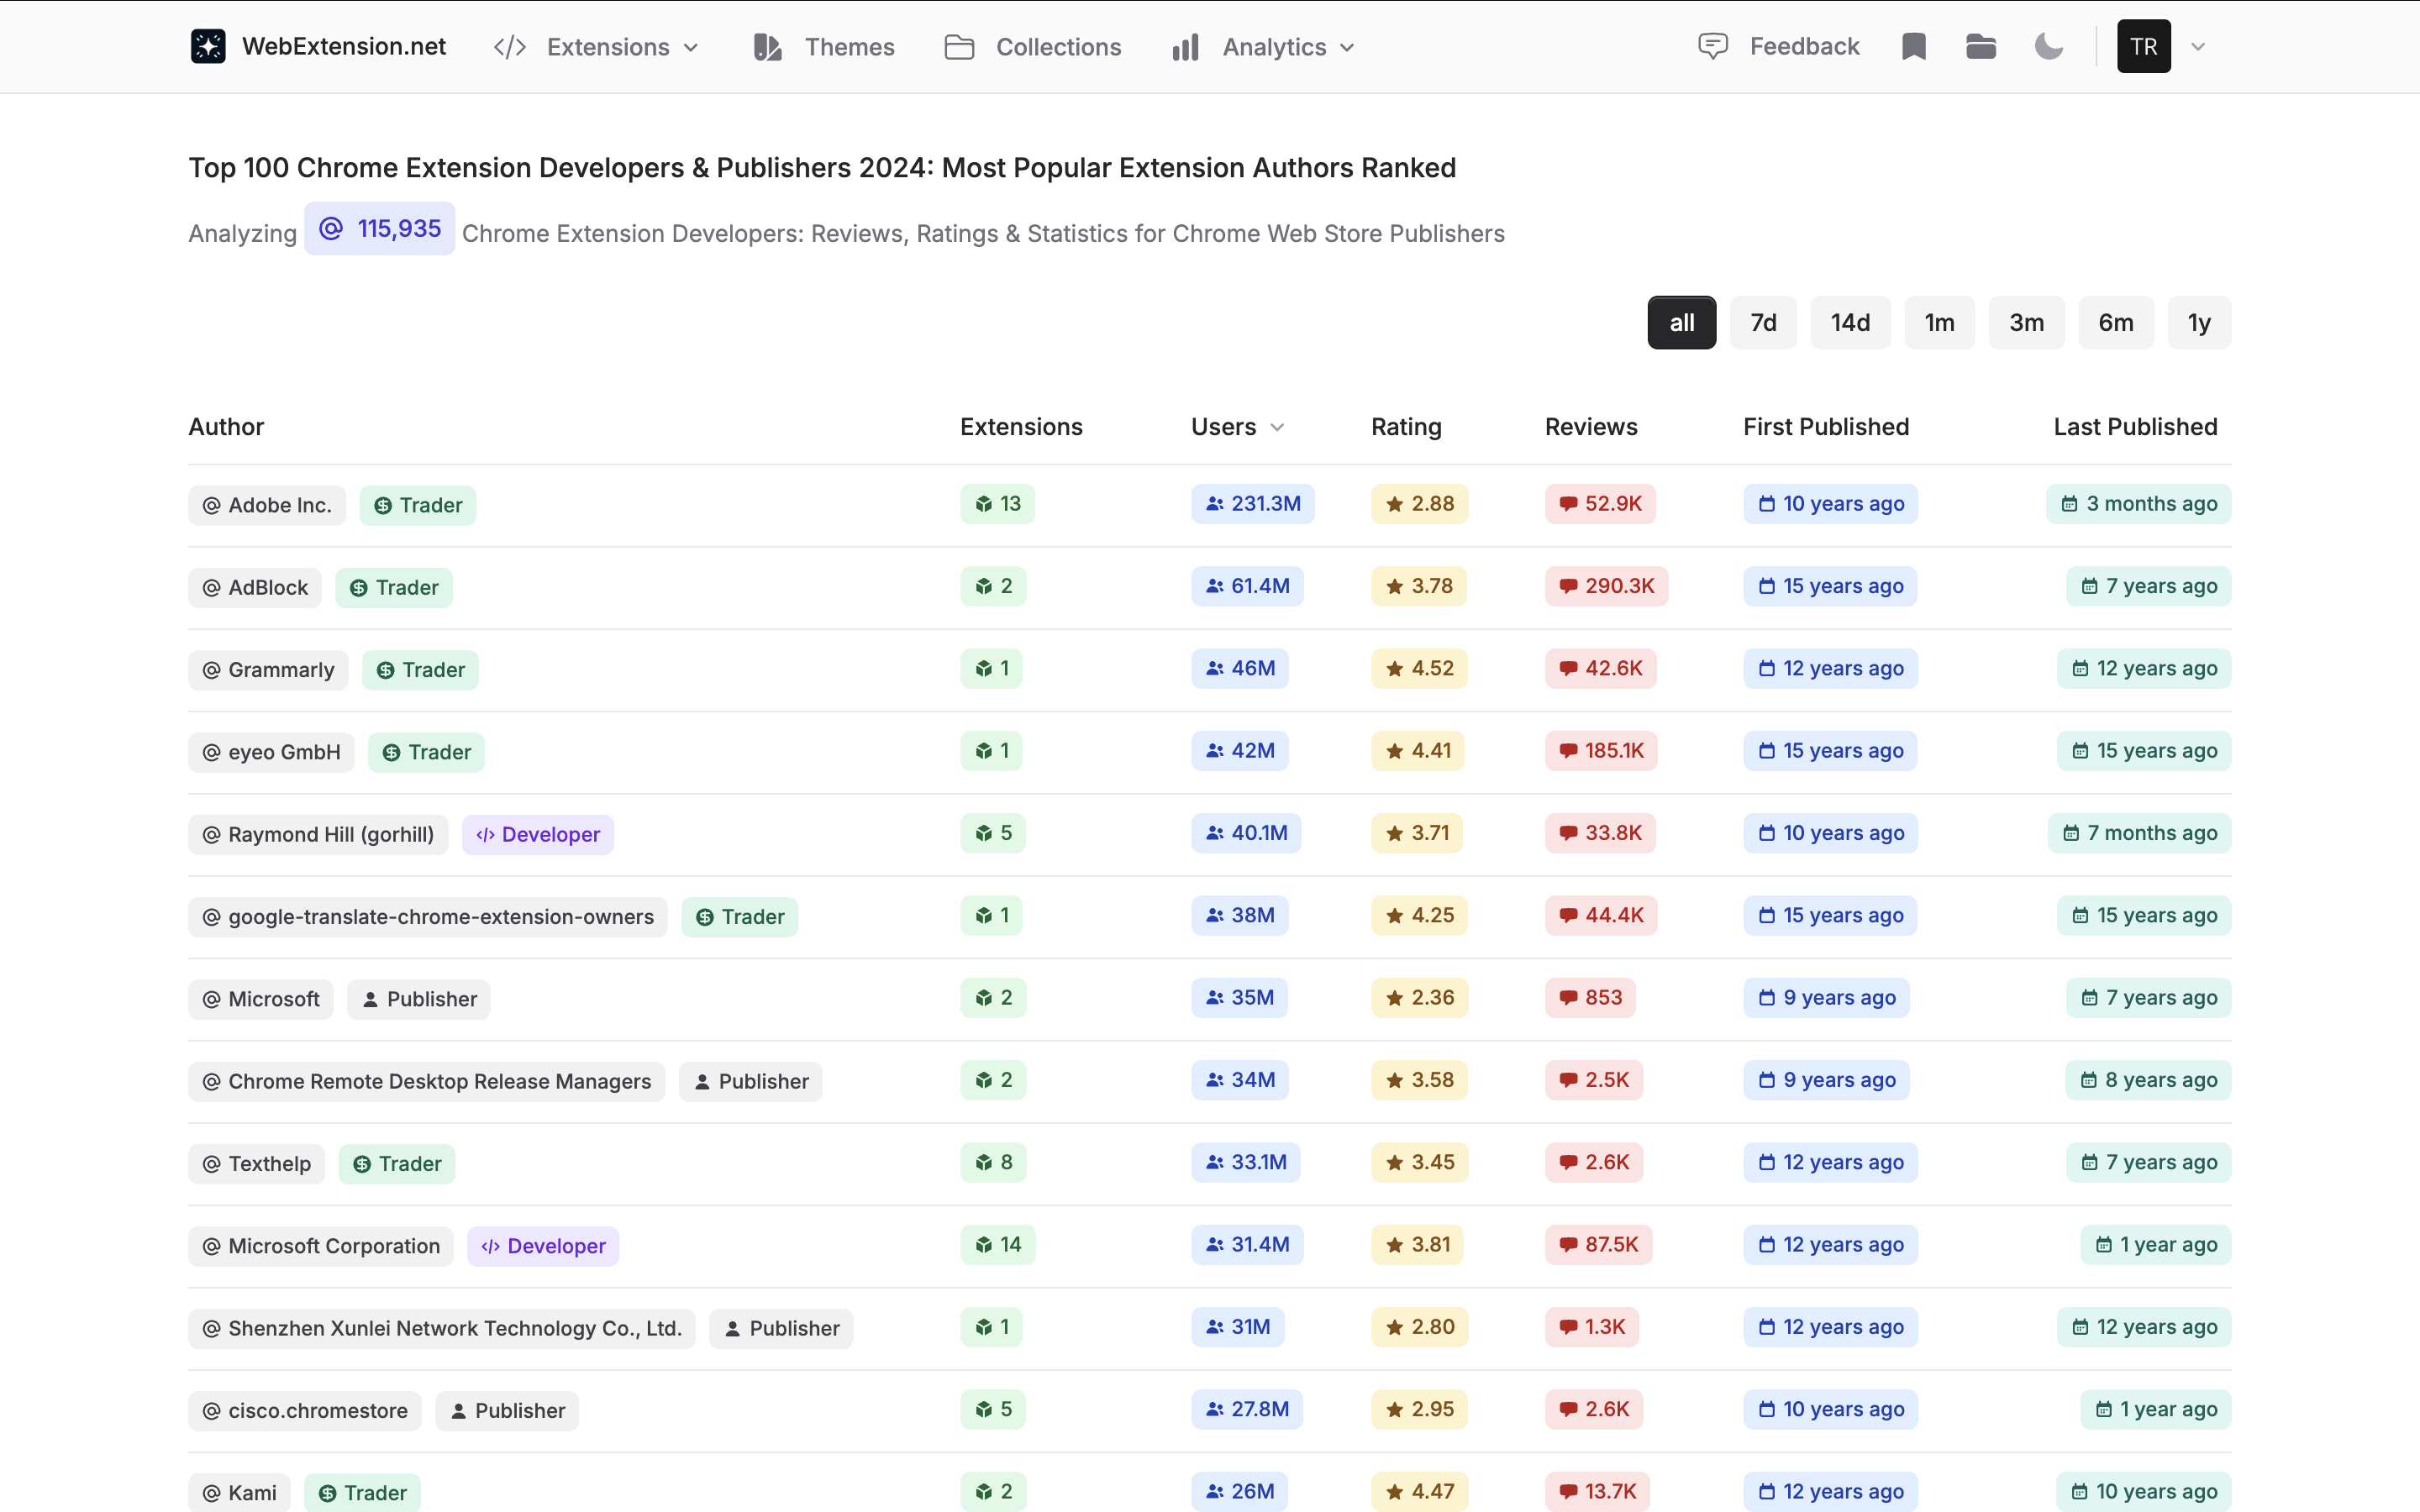The height and width of the screenshot is (1512, 2420).
Task: Click the Extensions column header
Action: pyautogui.click(x=1021, y=427)
